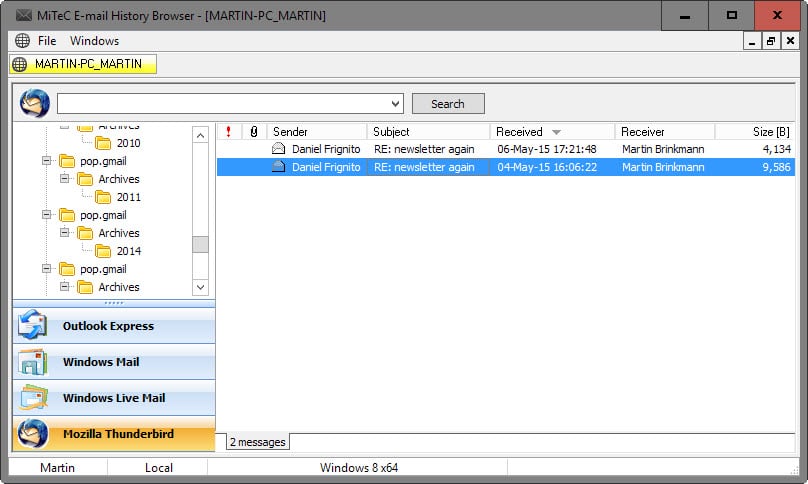Screen dimensions: 808x484
Task: Collapse the Archives node containing 2014
Action: tap(64, 232)
